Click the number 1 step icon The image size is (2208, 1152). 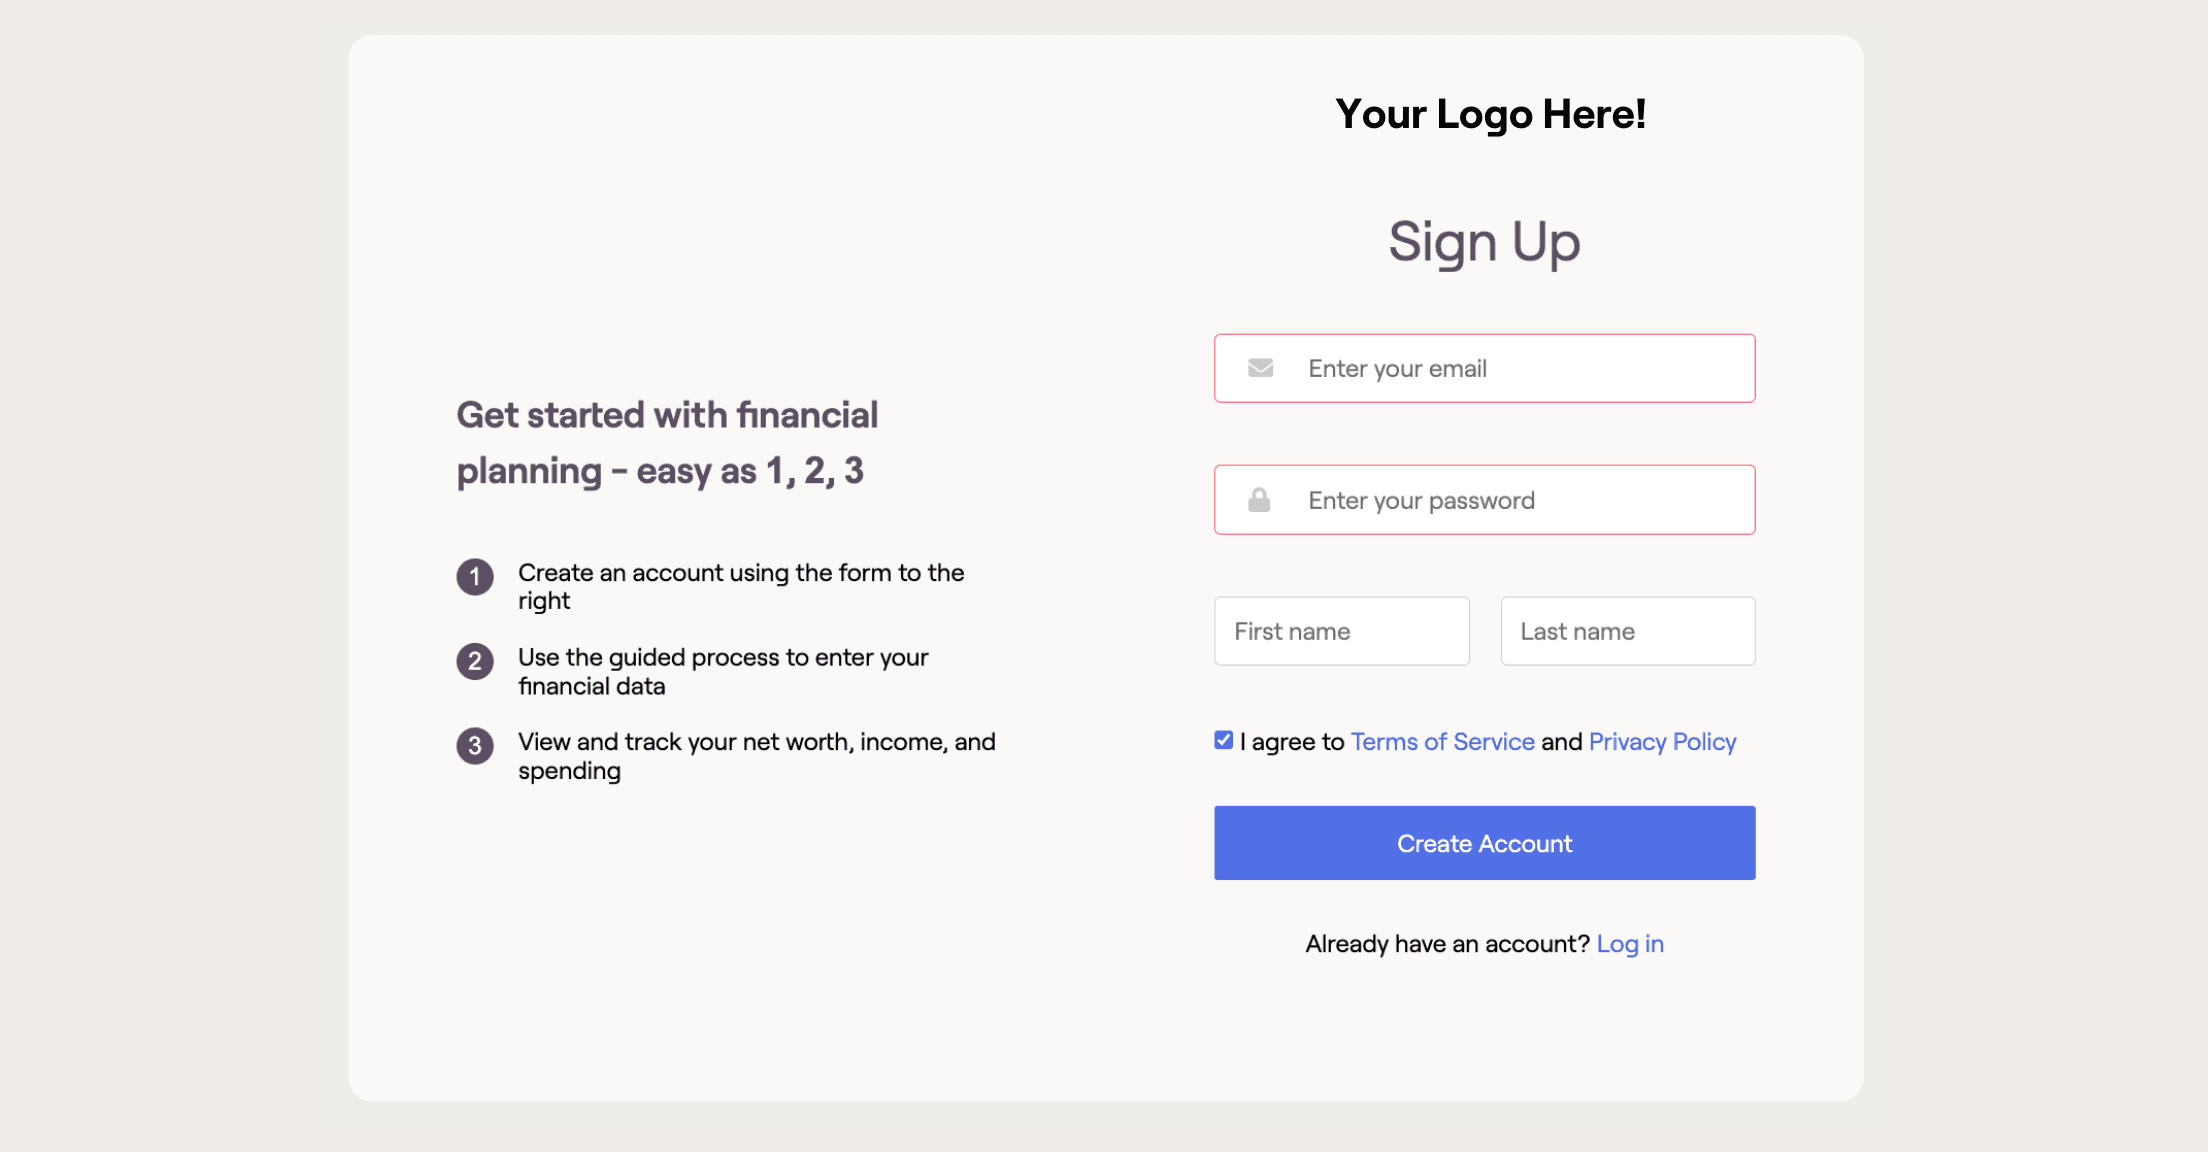coord(476,575)
